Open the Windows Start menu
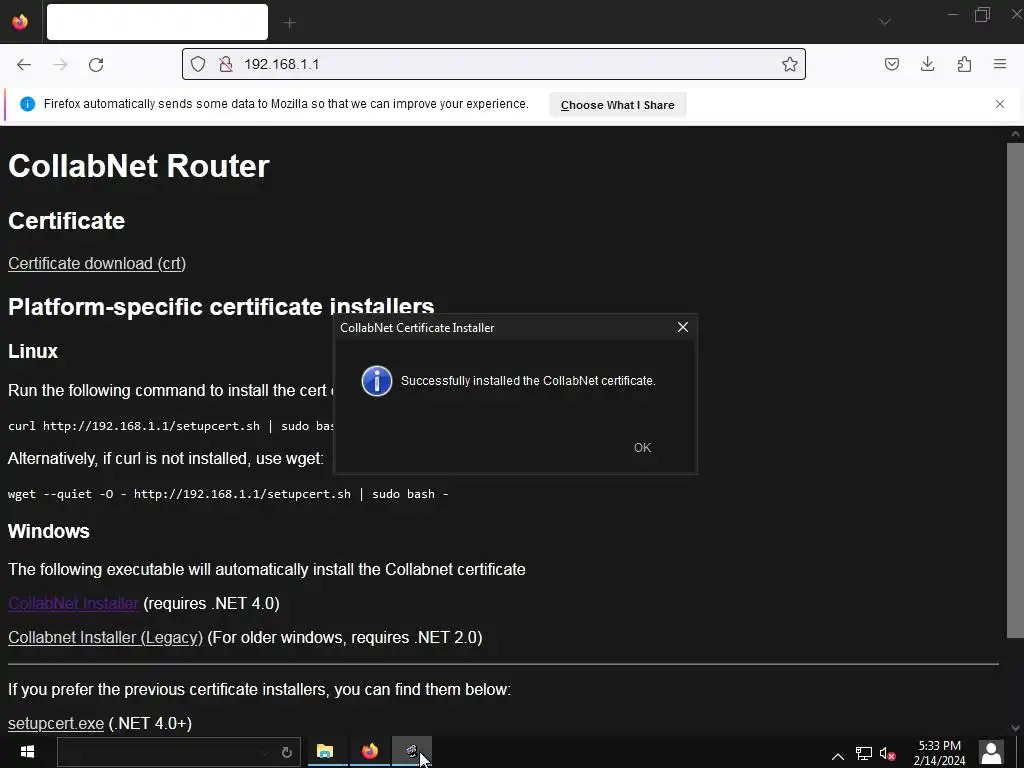 click(x=27, y=752)
